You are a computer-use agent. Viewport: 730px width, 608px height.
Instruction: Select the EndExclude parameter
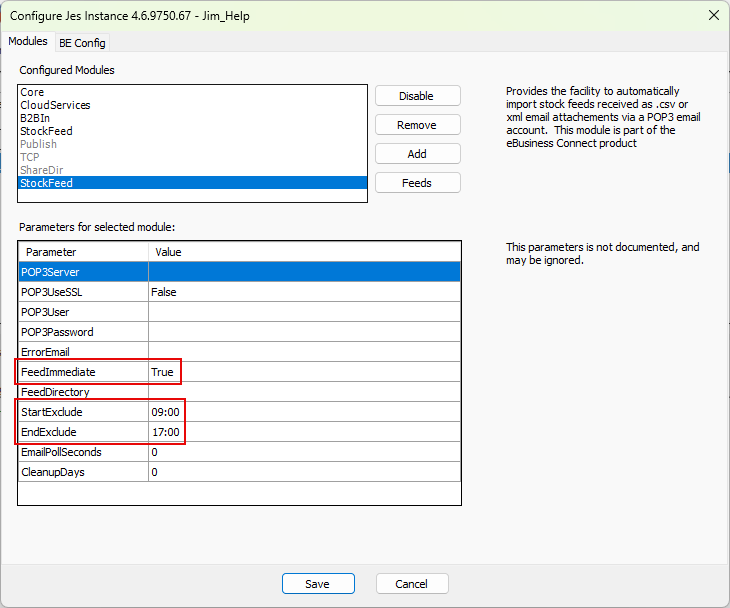pyautogui.click(x=83, y=432)
